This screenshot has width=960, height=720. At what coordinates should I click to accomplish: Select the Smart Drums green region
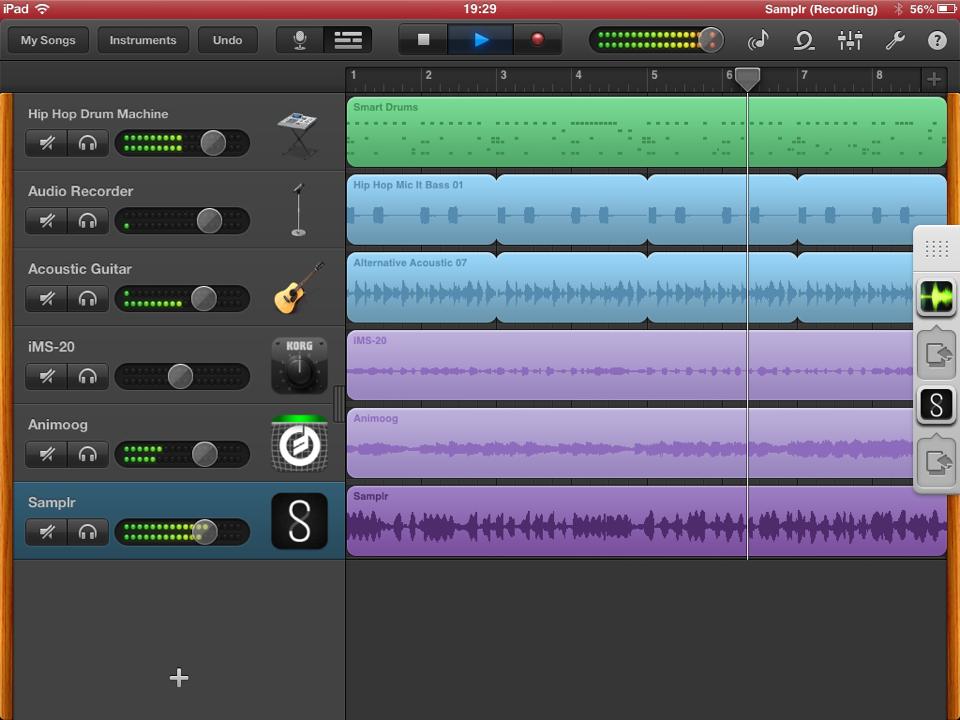click(647, 132)
